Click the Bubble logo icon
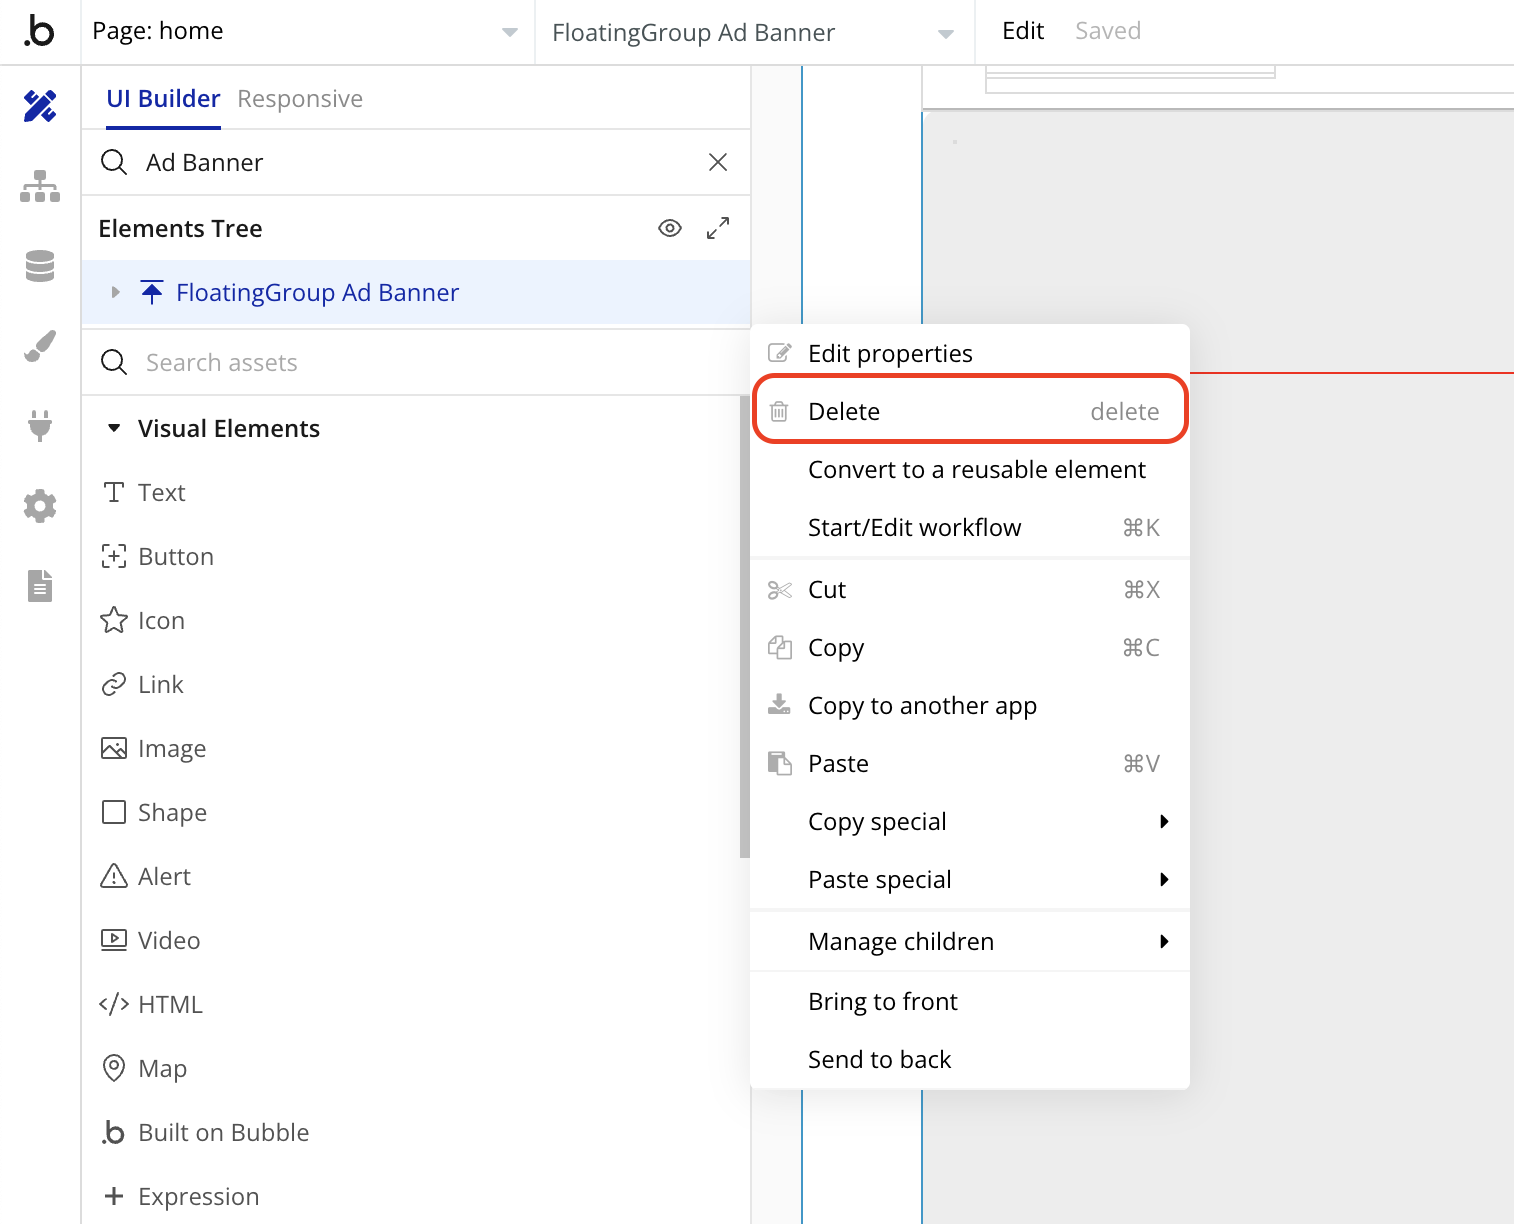 point(40,32)
